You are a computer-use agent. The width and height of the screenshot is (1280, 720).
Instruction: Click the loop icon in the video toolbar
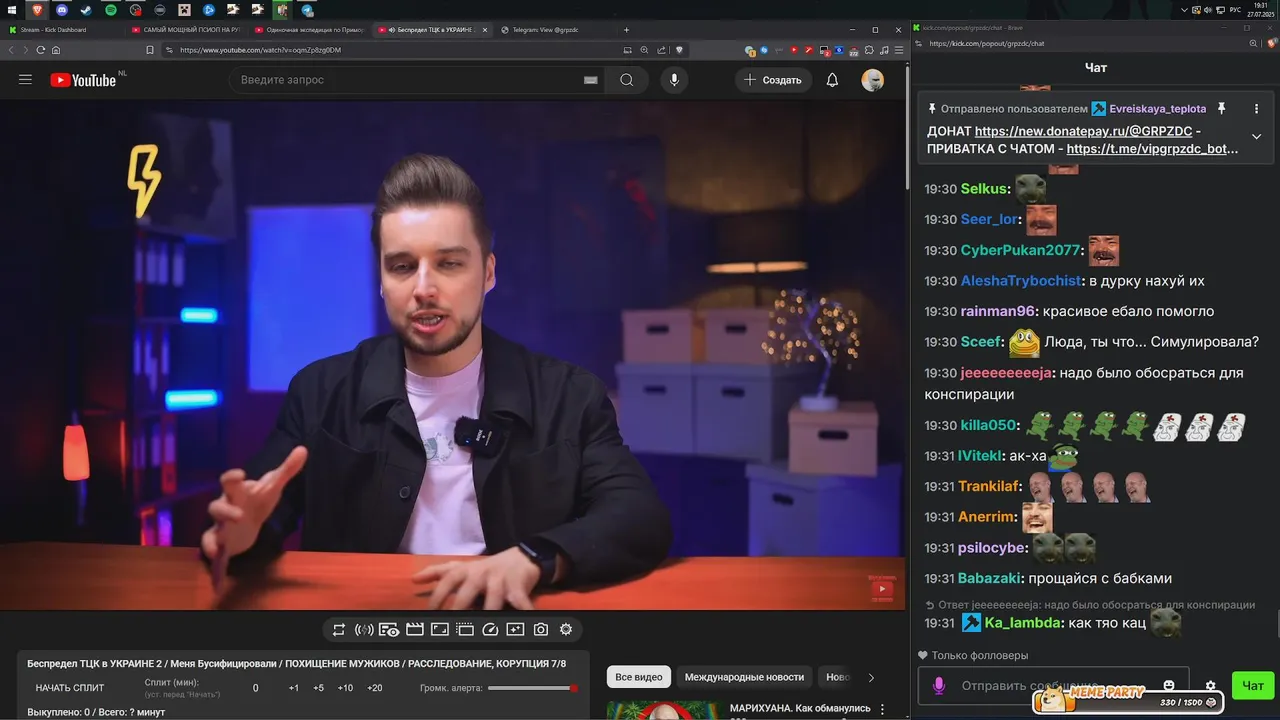click(x=339, y=629)
